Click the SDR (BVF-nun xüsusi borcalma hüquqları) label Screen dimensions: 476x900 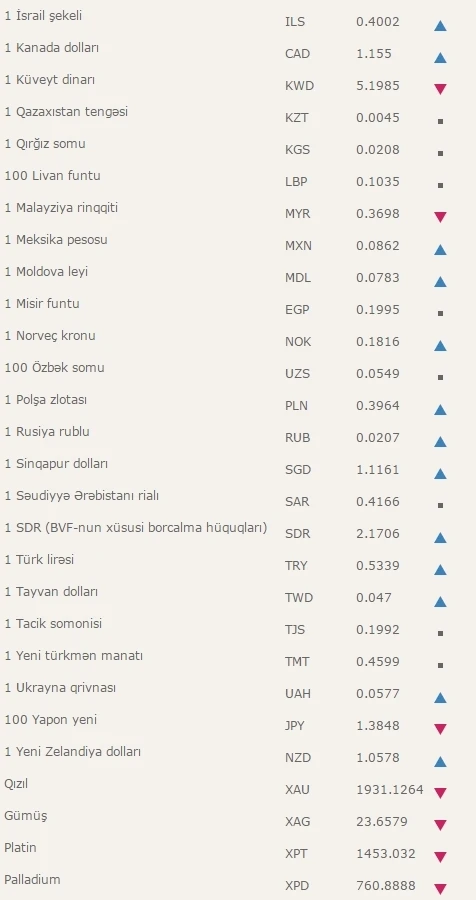click(136, 527)
